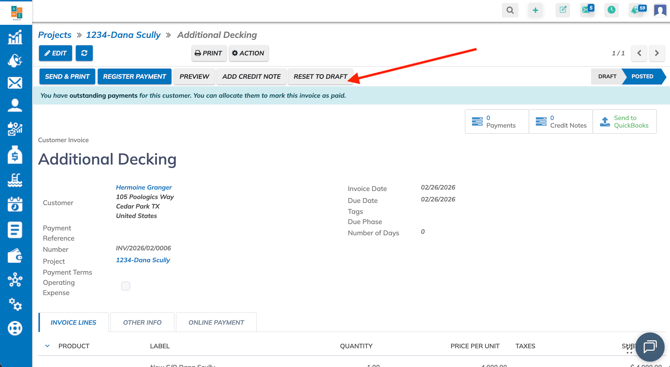Sort by the Price Per Unit column header
Screen dimensions: 670x367
point(475,346)
